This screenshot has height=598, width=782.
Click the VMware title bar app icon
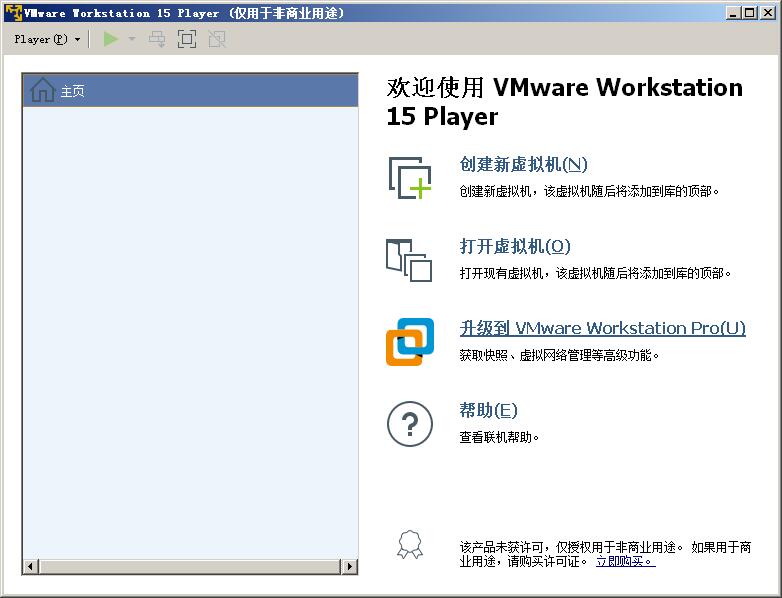pos(13,12)
